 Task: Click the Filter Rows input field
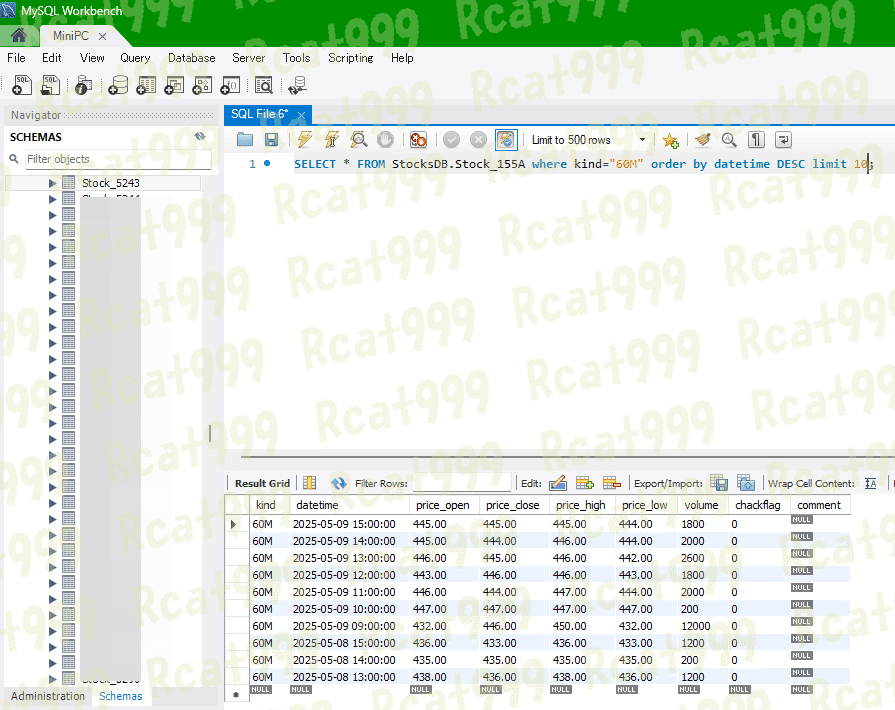461,483
